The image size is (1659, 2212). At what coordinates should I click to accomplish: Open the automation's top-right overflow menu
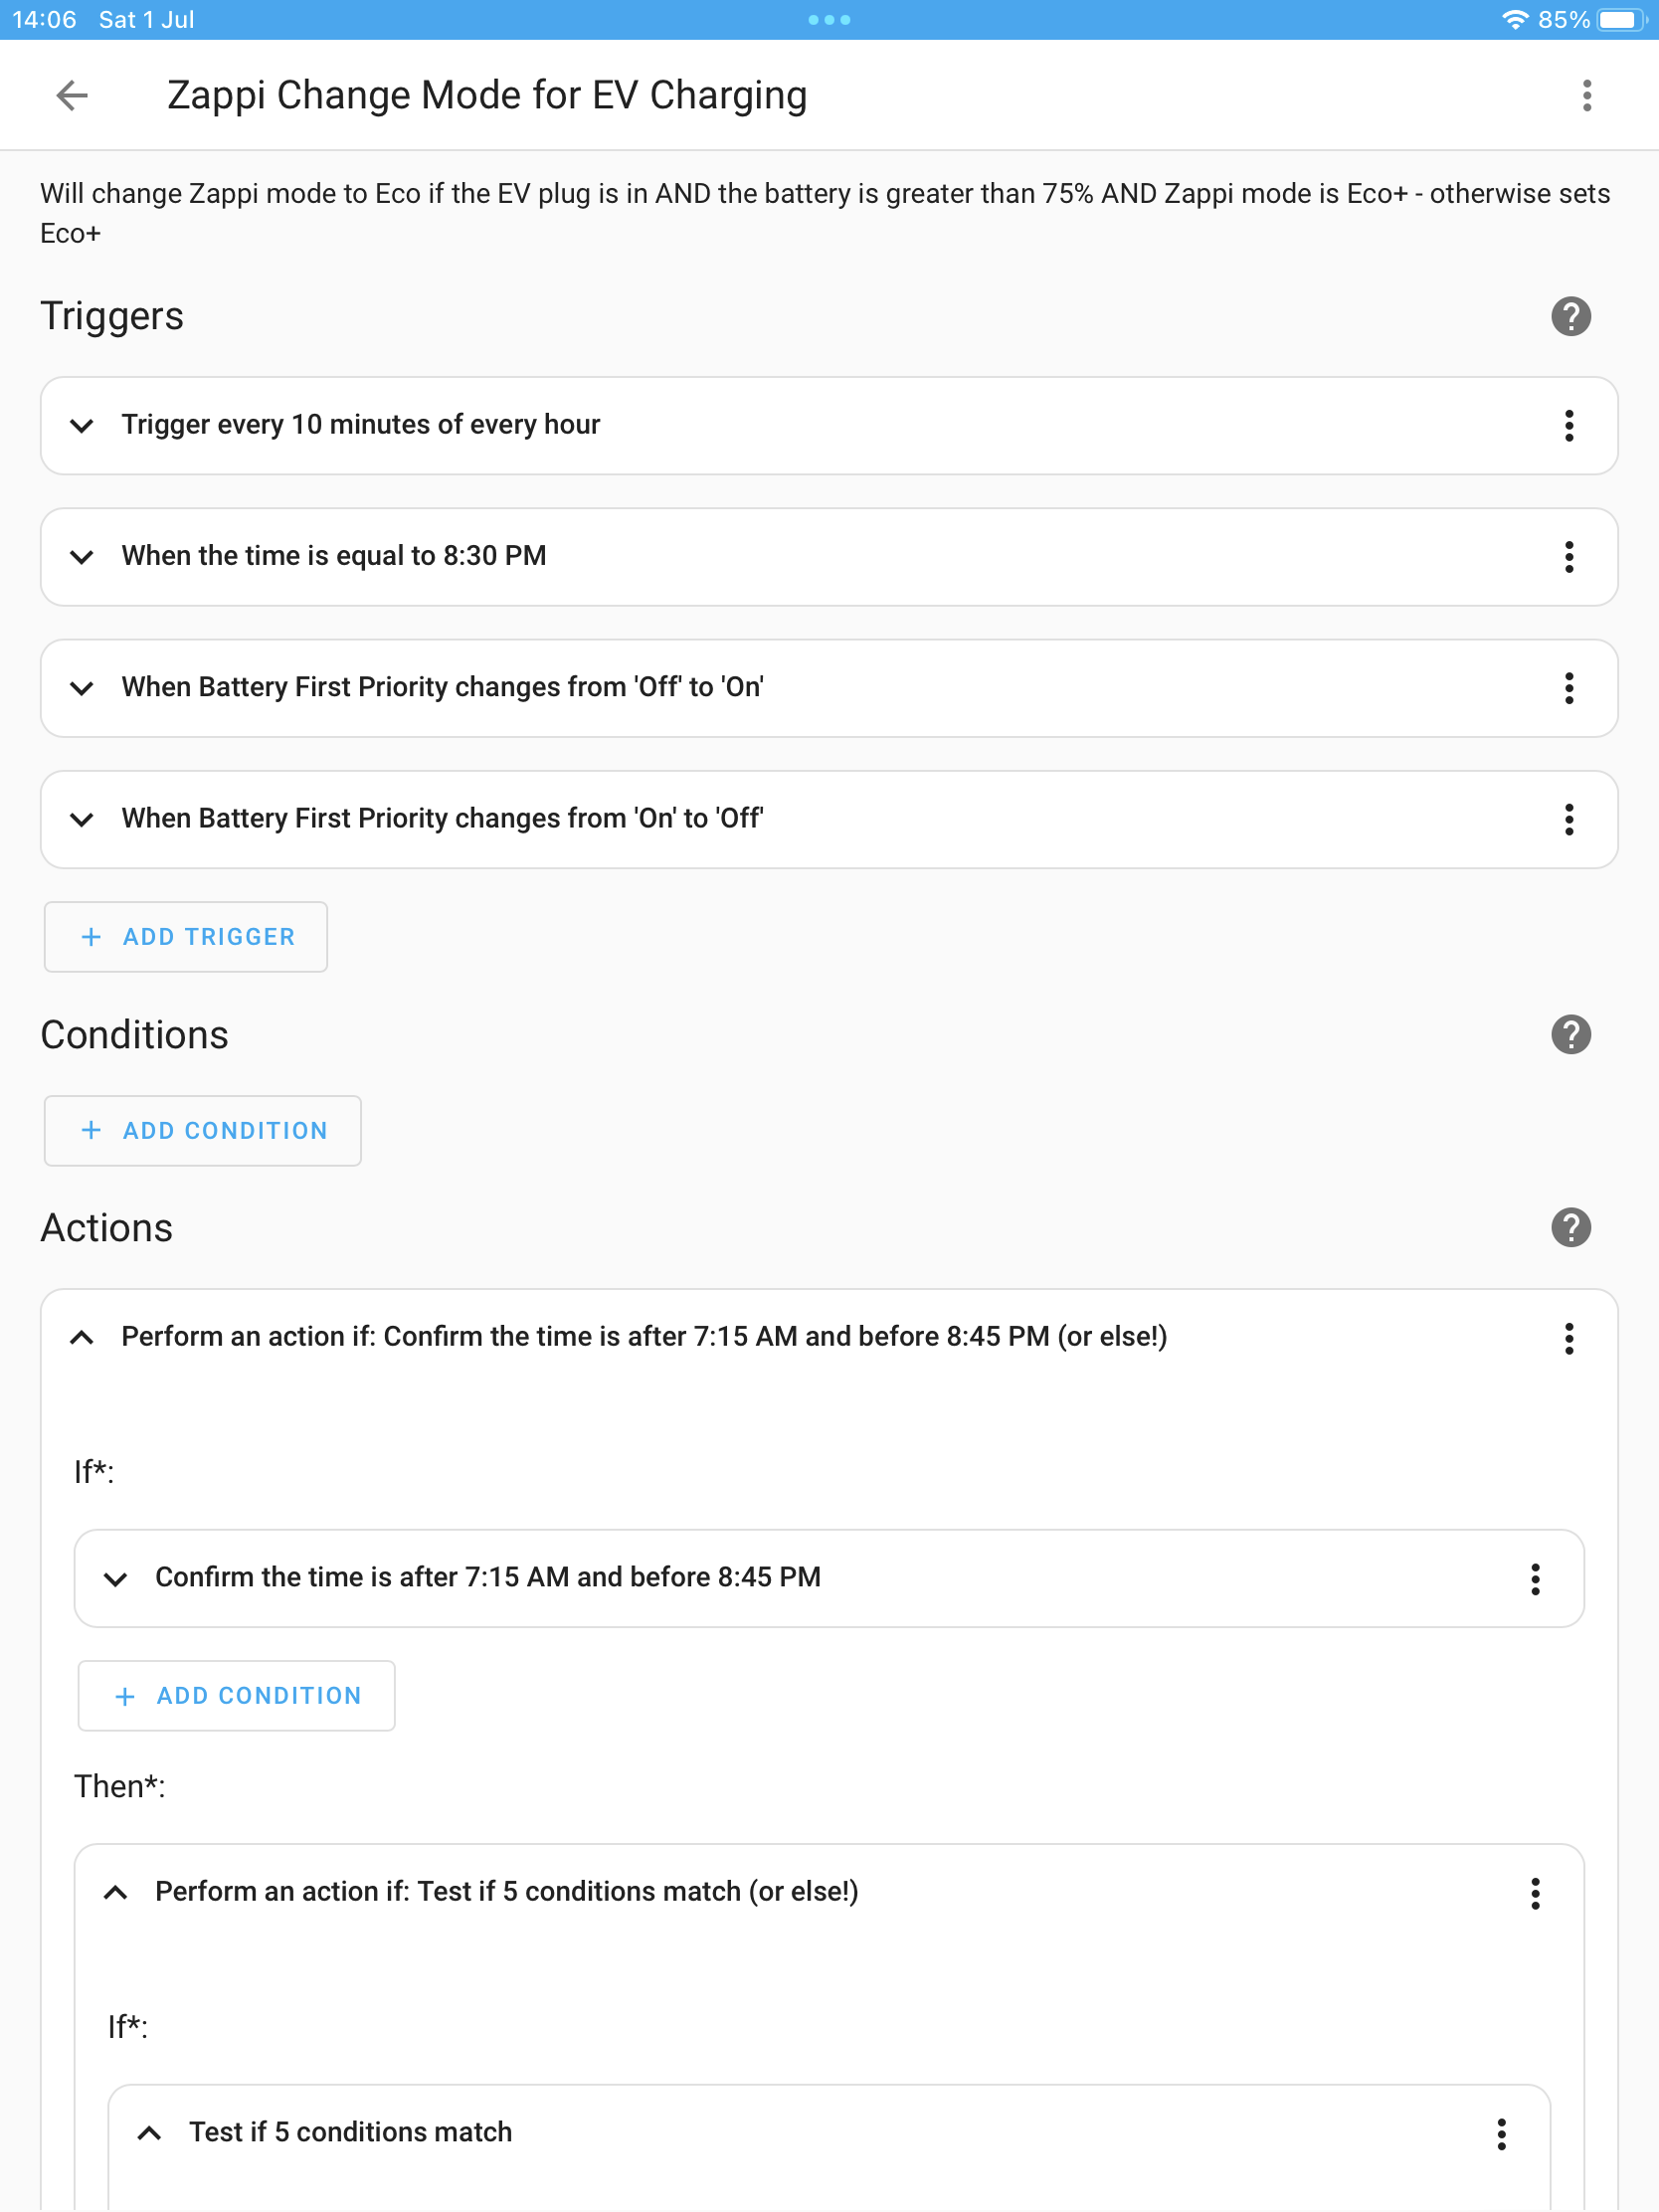1586,96
